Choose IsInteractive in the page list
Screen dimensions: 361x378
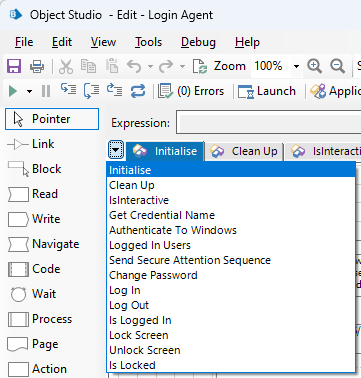231,200
